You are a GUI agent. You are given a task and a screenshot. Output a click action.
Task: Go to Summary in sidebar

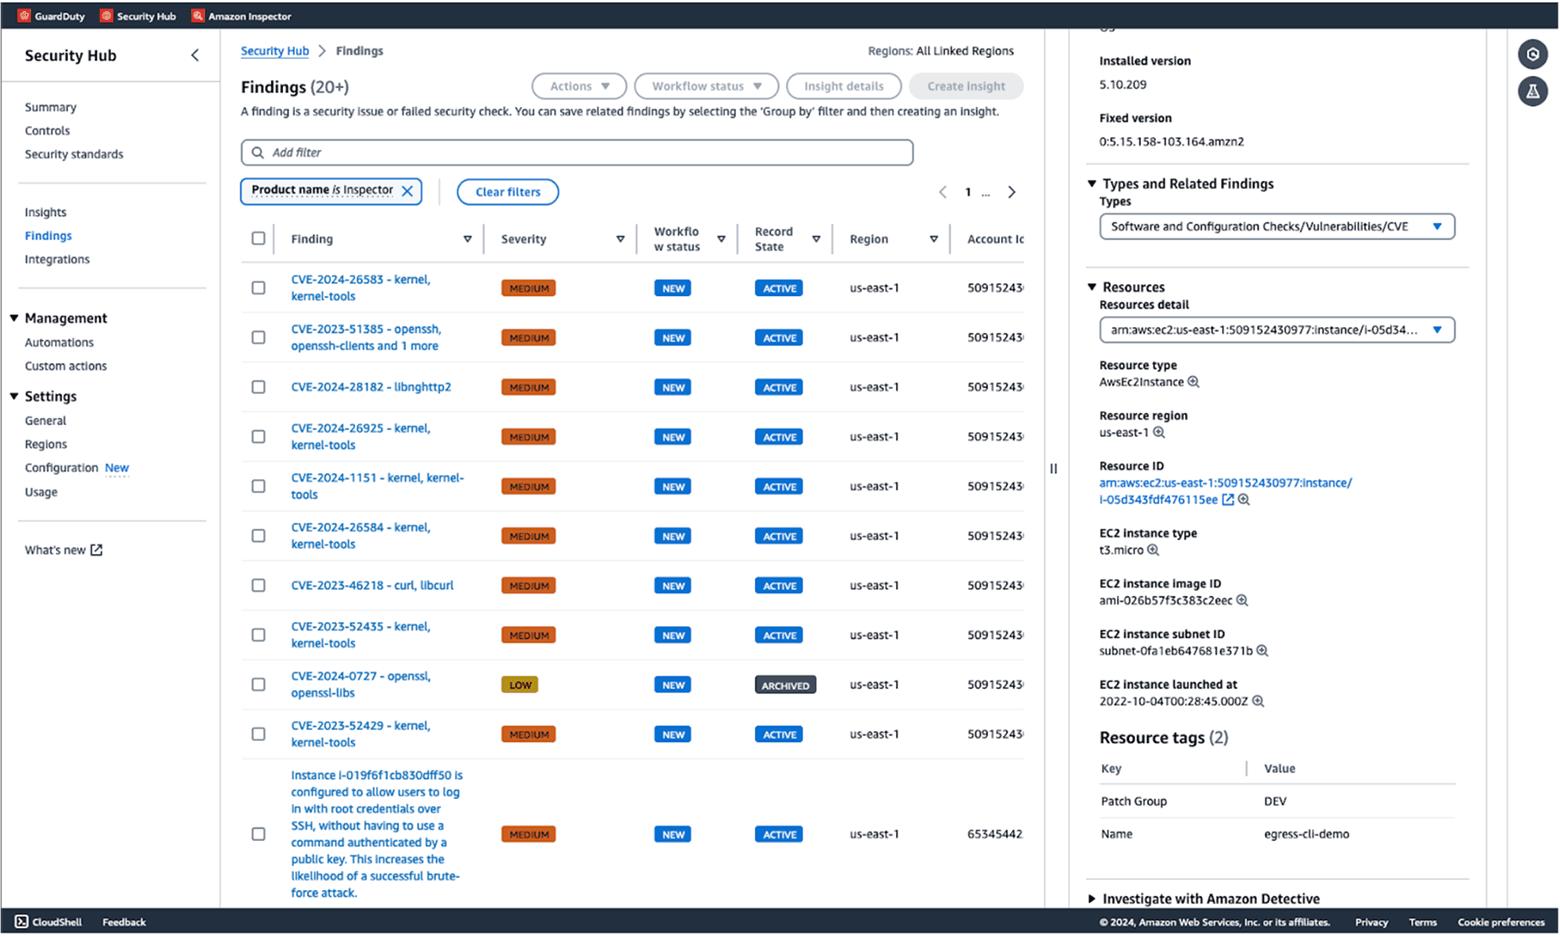click(x=51, y=107)
